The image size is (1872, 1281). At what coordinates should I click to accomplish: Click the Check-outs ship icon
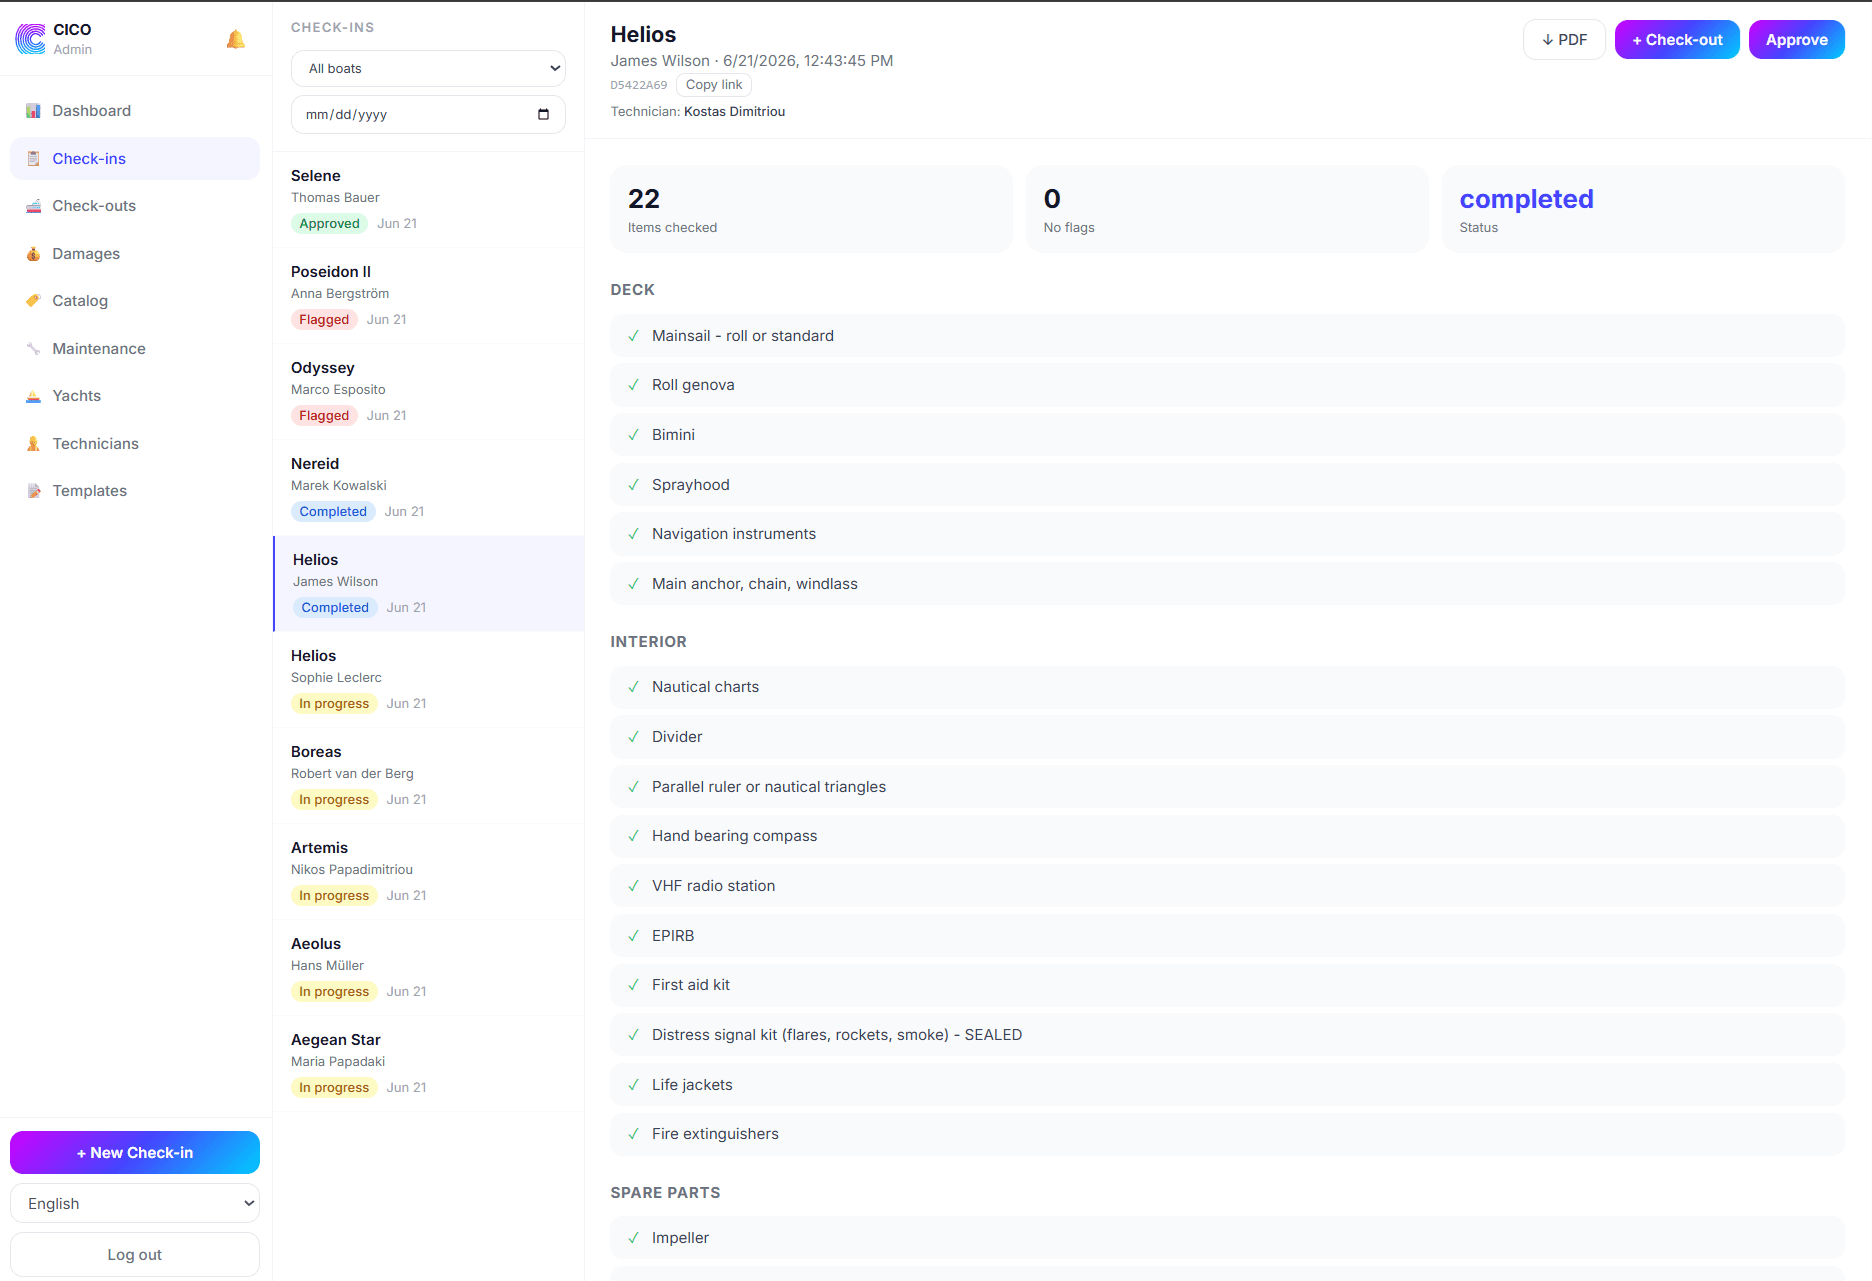pyautogui.click(x=33, y=206)
